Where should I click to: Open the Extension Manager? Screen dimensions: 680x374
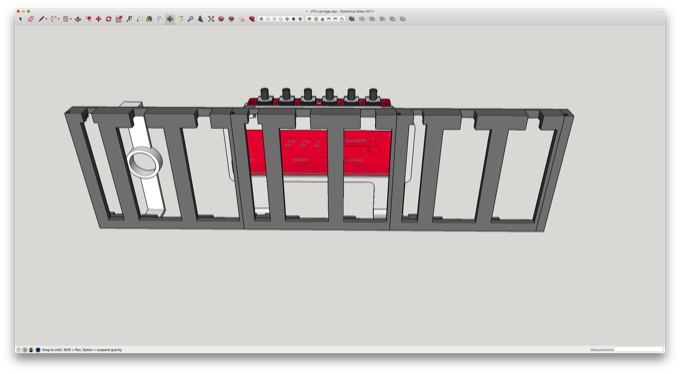click(252, 19)
